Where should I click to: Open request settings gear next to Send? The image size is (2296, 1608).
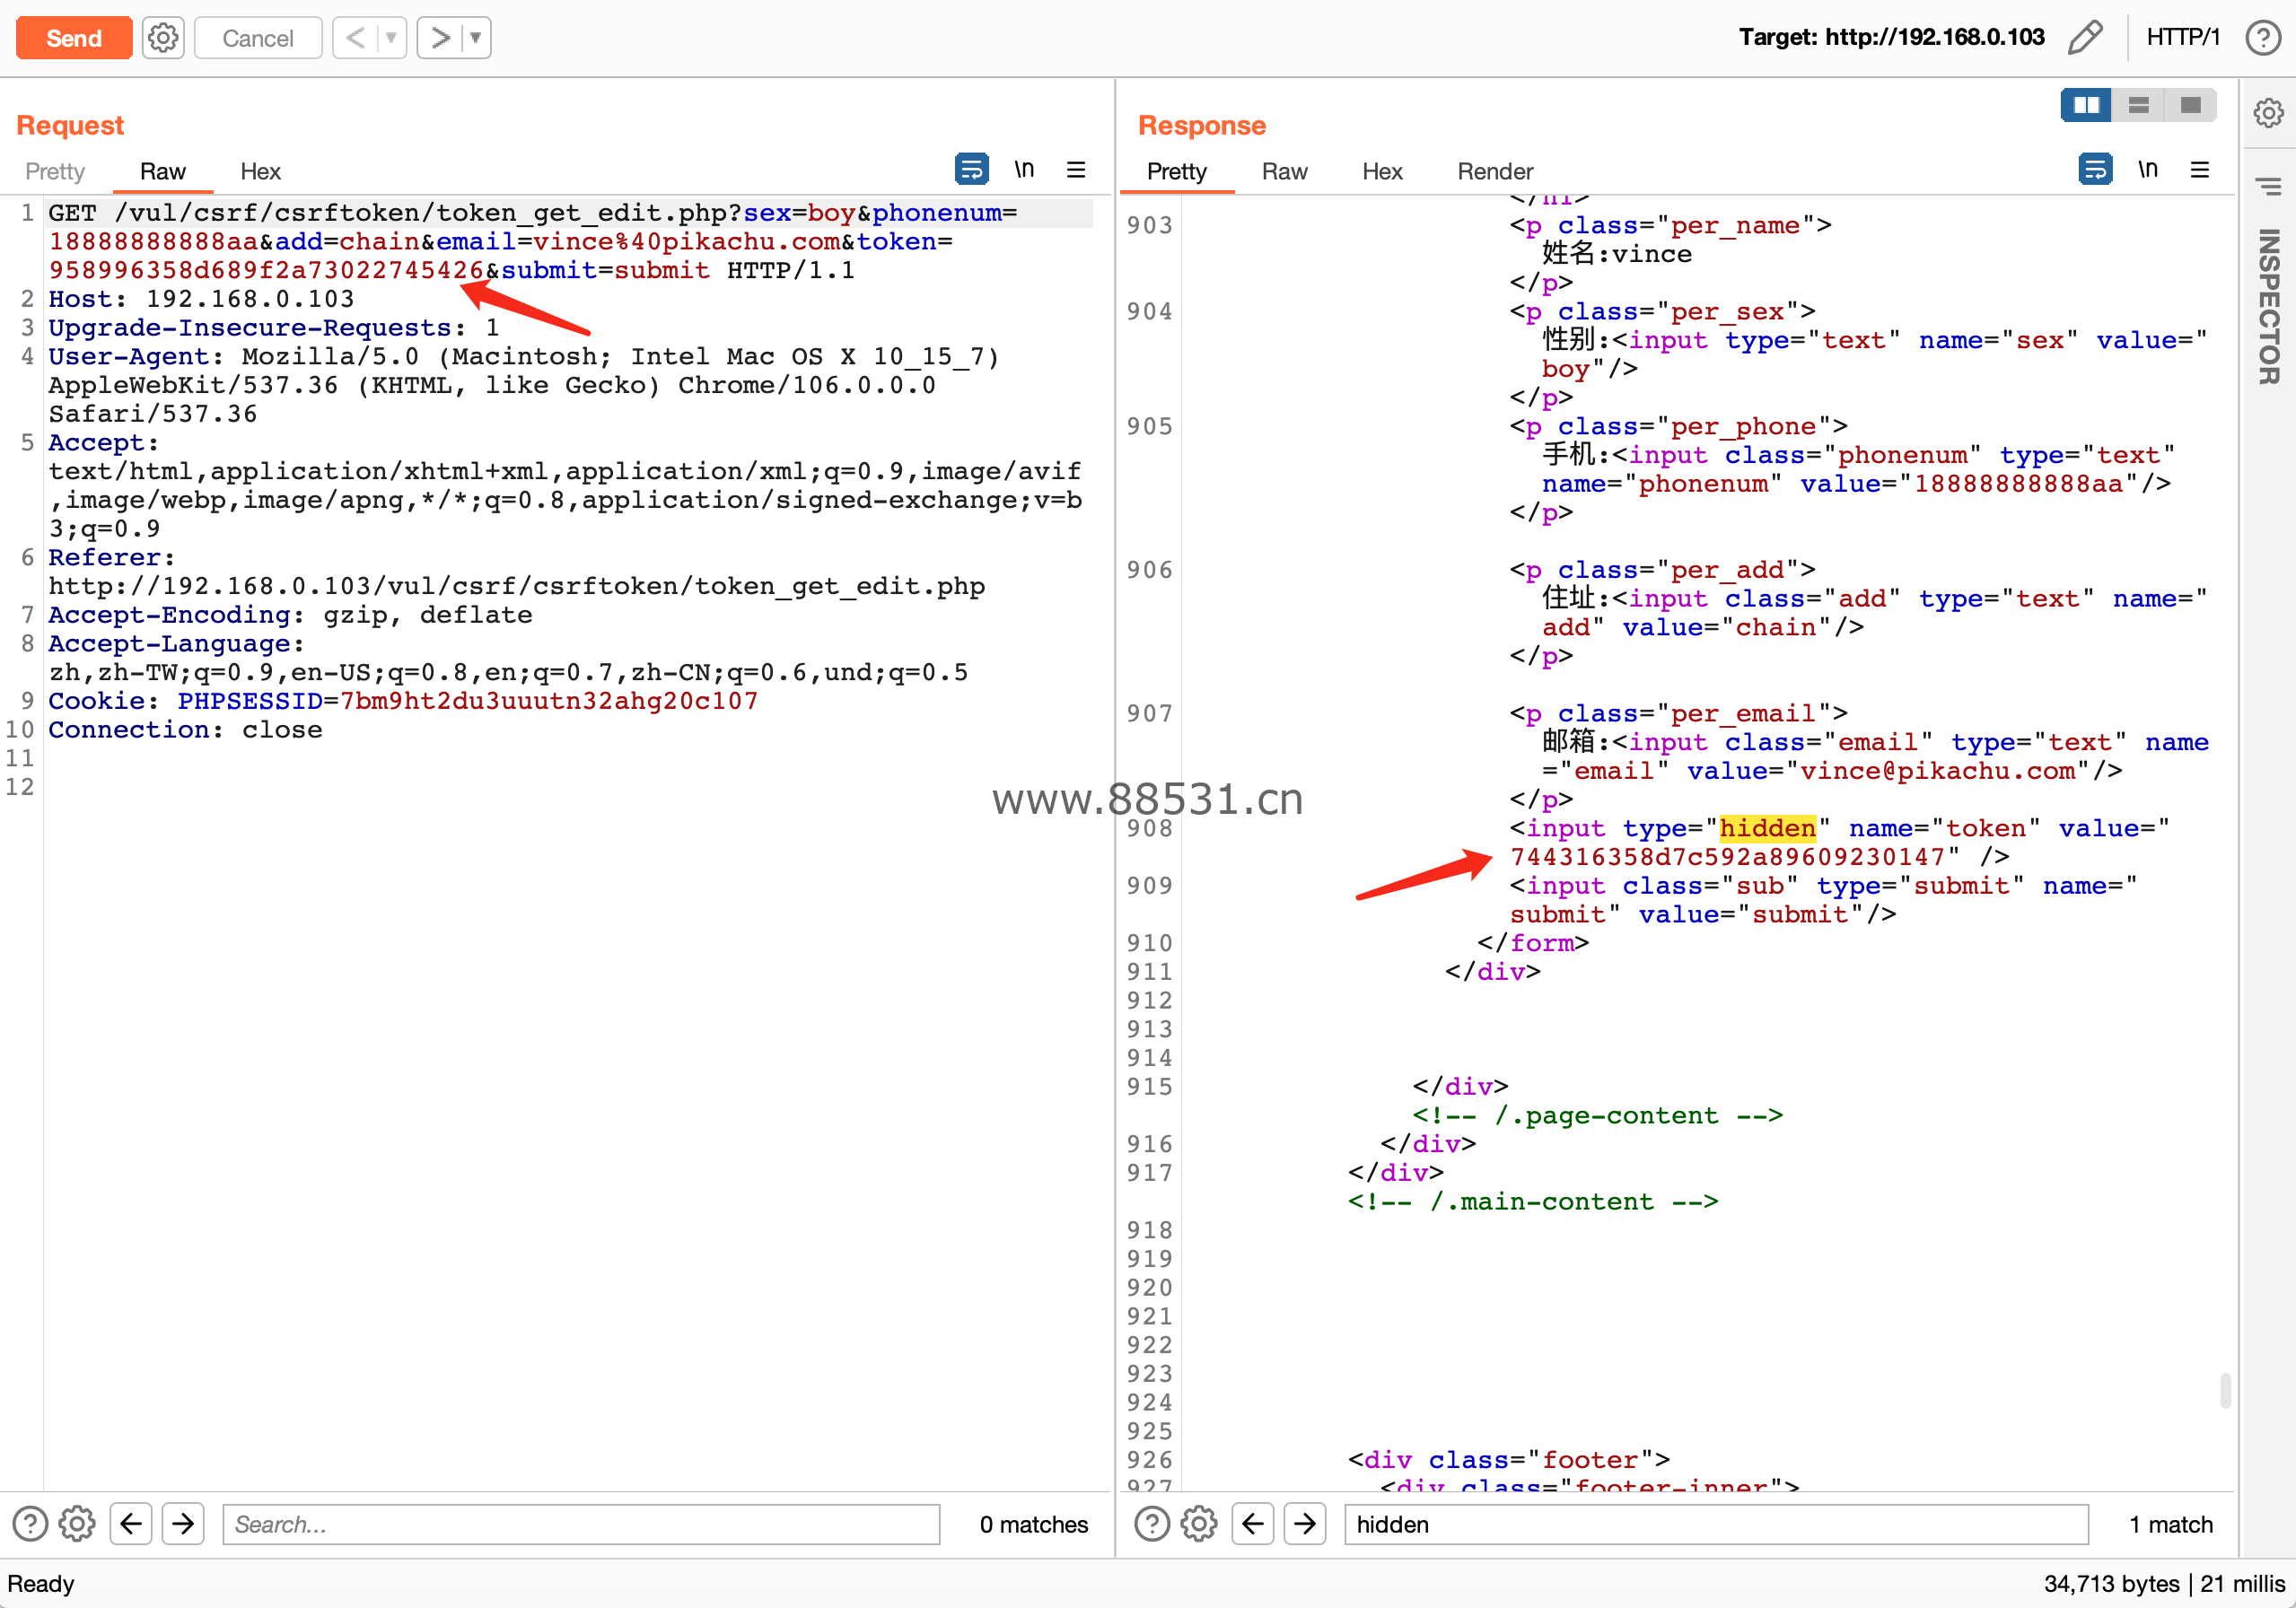point(163,38)
